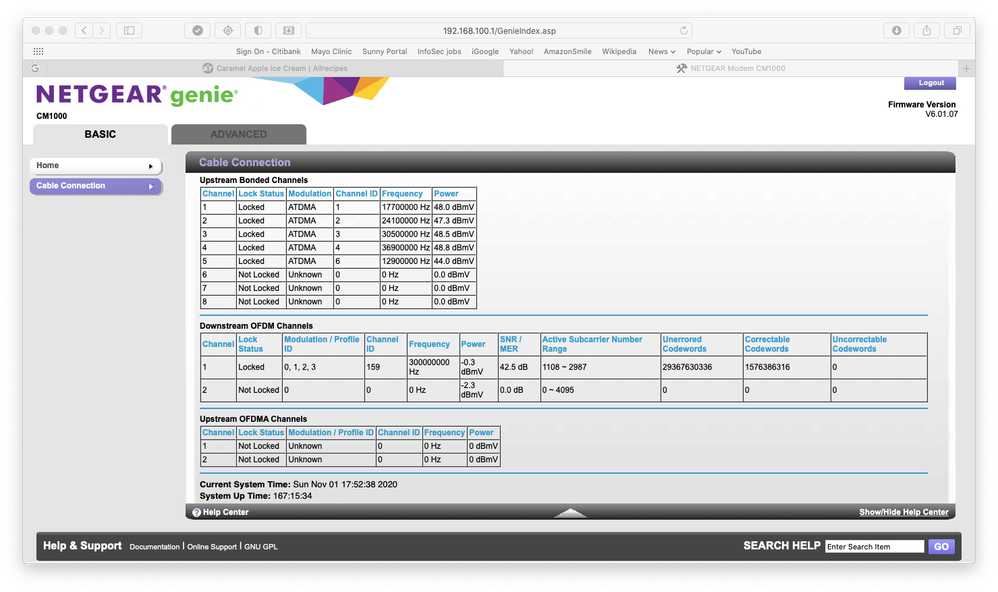Click the Help Center question mark icon
This screenshot has width=998, height=592.
point(196,512)
